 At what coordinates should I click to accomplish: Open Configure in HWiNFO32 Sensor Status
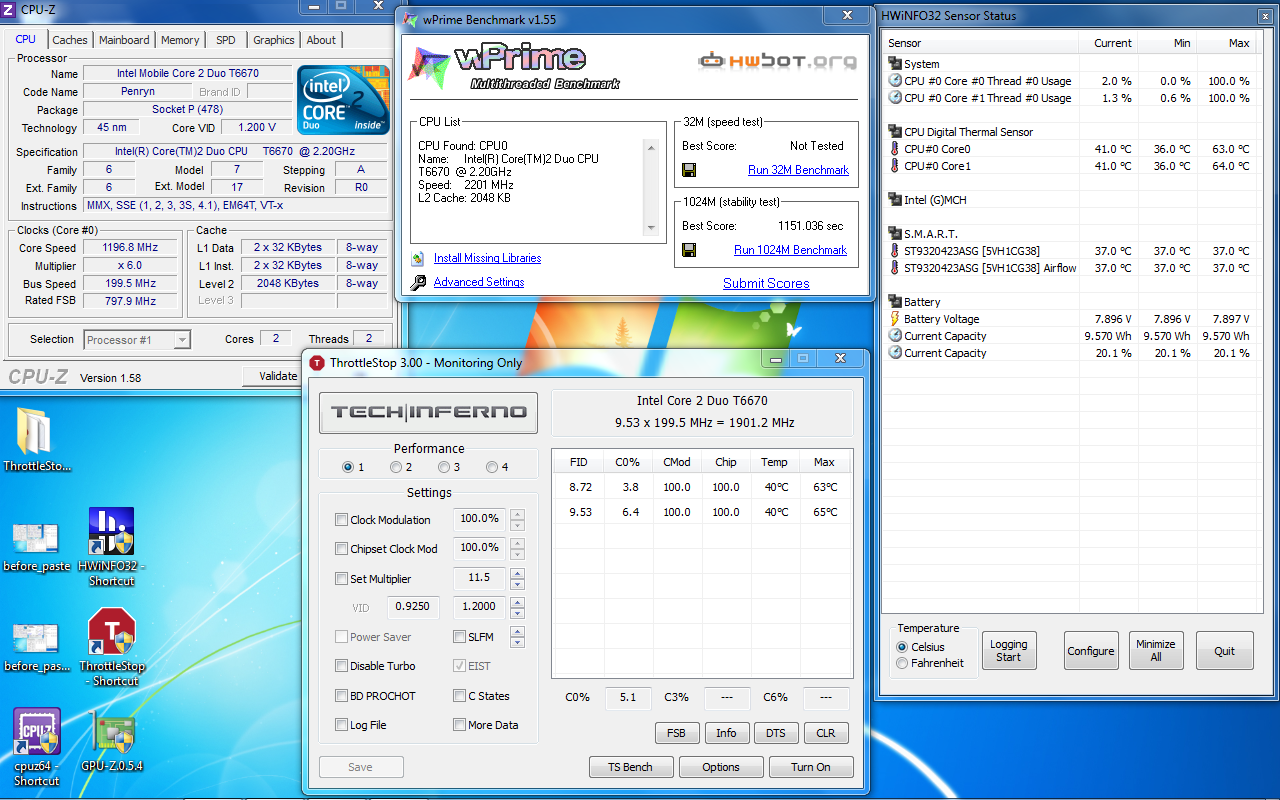pos(1090,650)
